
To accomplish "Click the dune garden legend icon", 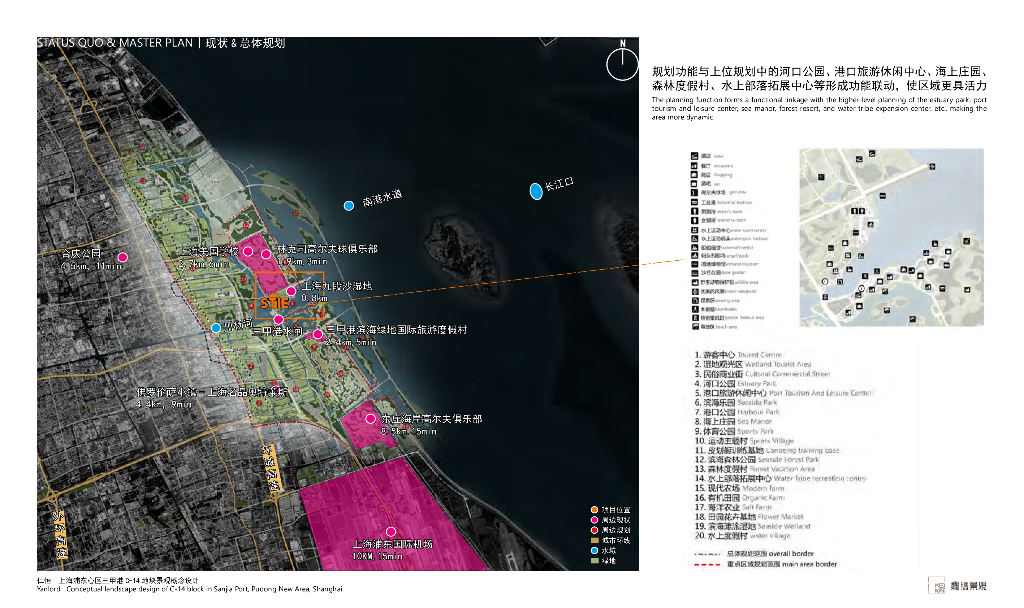I will pyautogui.click(x=694, y=273).
